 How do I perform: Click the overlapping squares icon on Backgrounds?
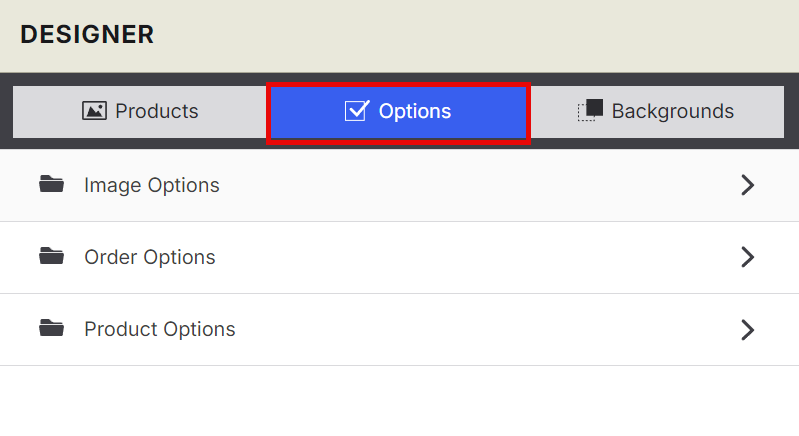tap(590, 110)
